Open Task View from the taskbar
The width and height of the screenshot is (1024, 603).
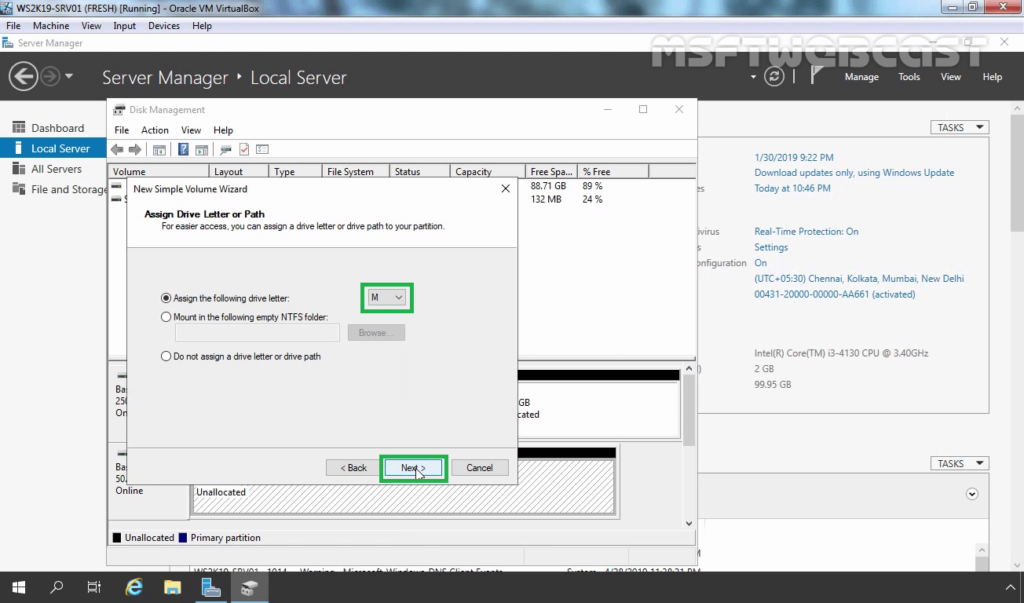coord(94,587)
